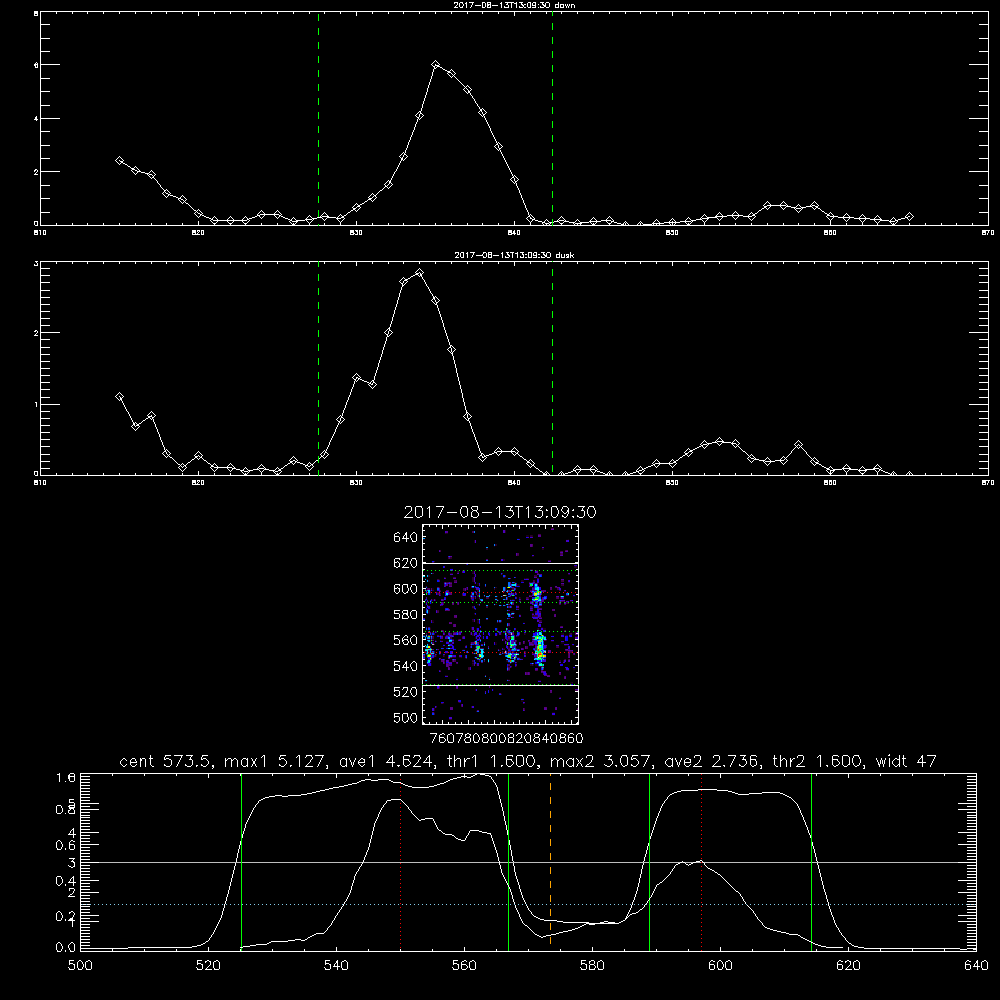1000x1000 pixels.
Task: Click the bottom plot y-axis label 0.0
Action: [66, 948]
